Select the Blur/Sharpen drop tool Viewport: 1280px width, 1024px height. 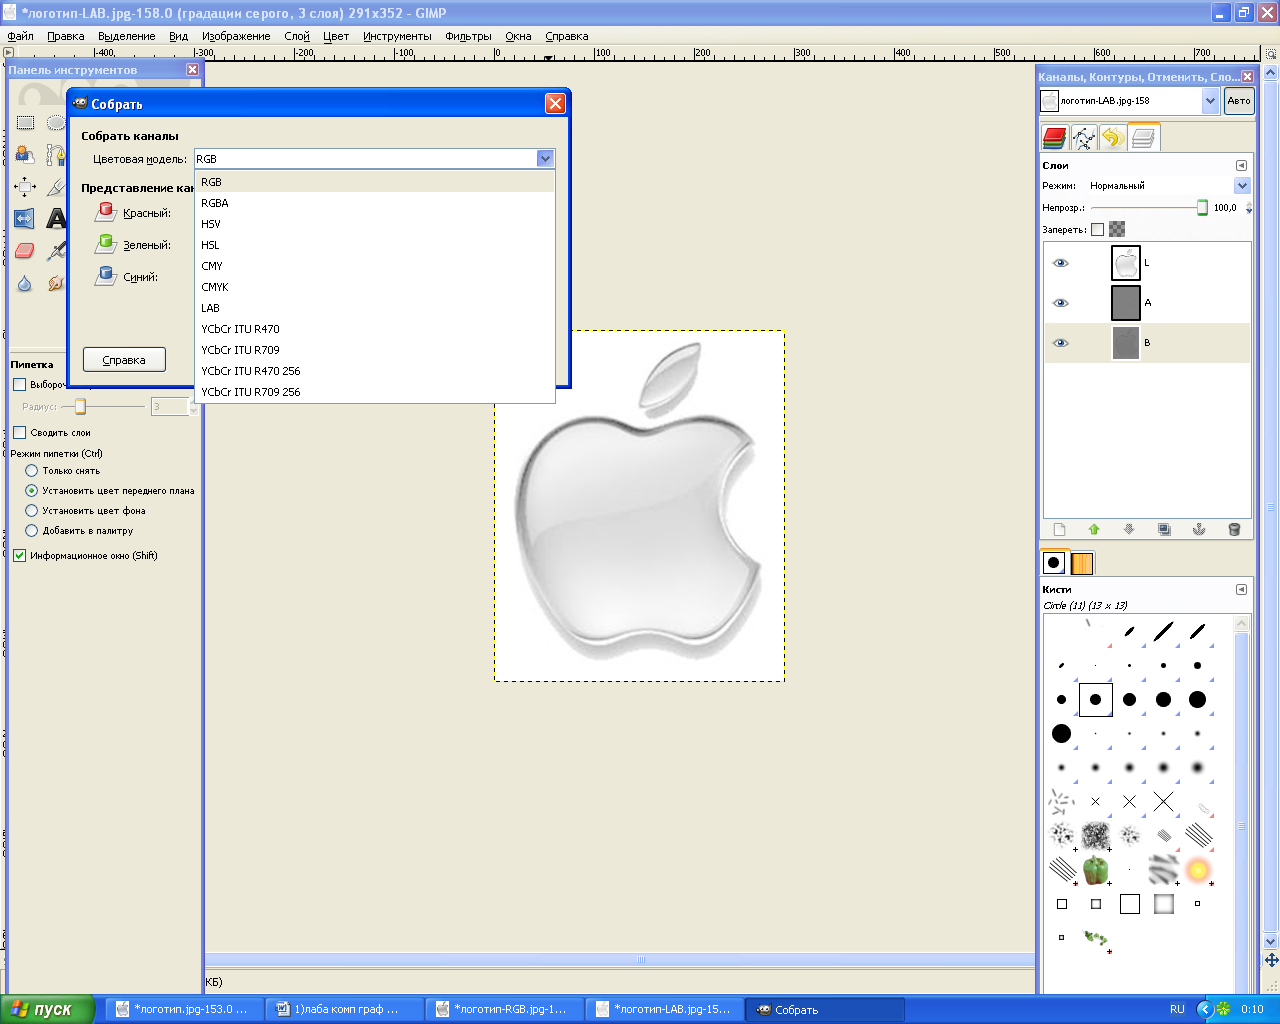click(25, 283)
